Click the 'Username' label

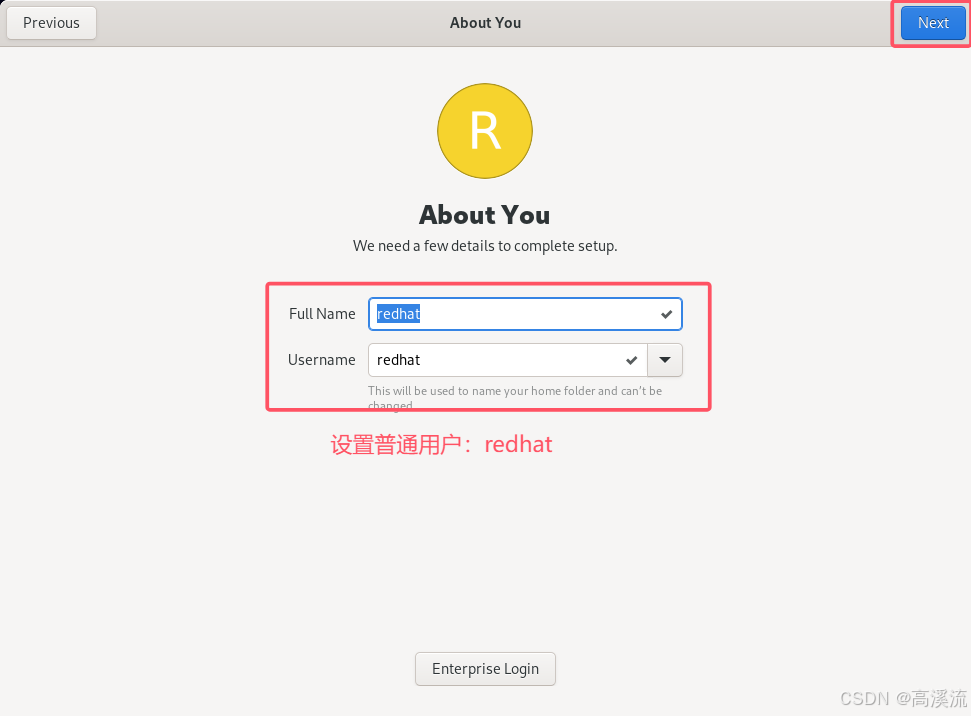point(321,360)
